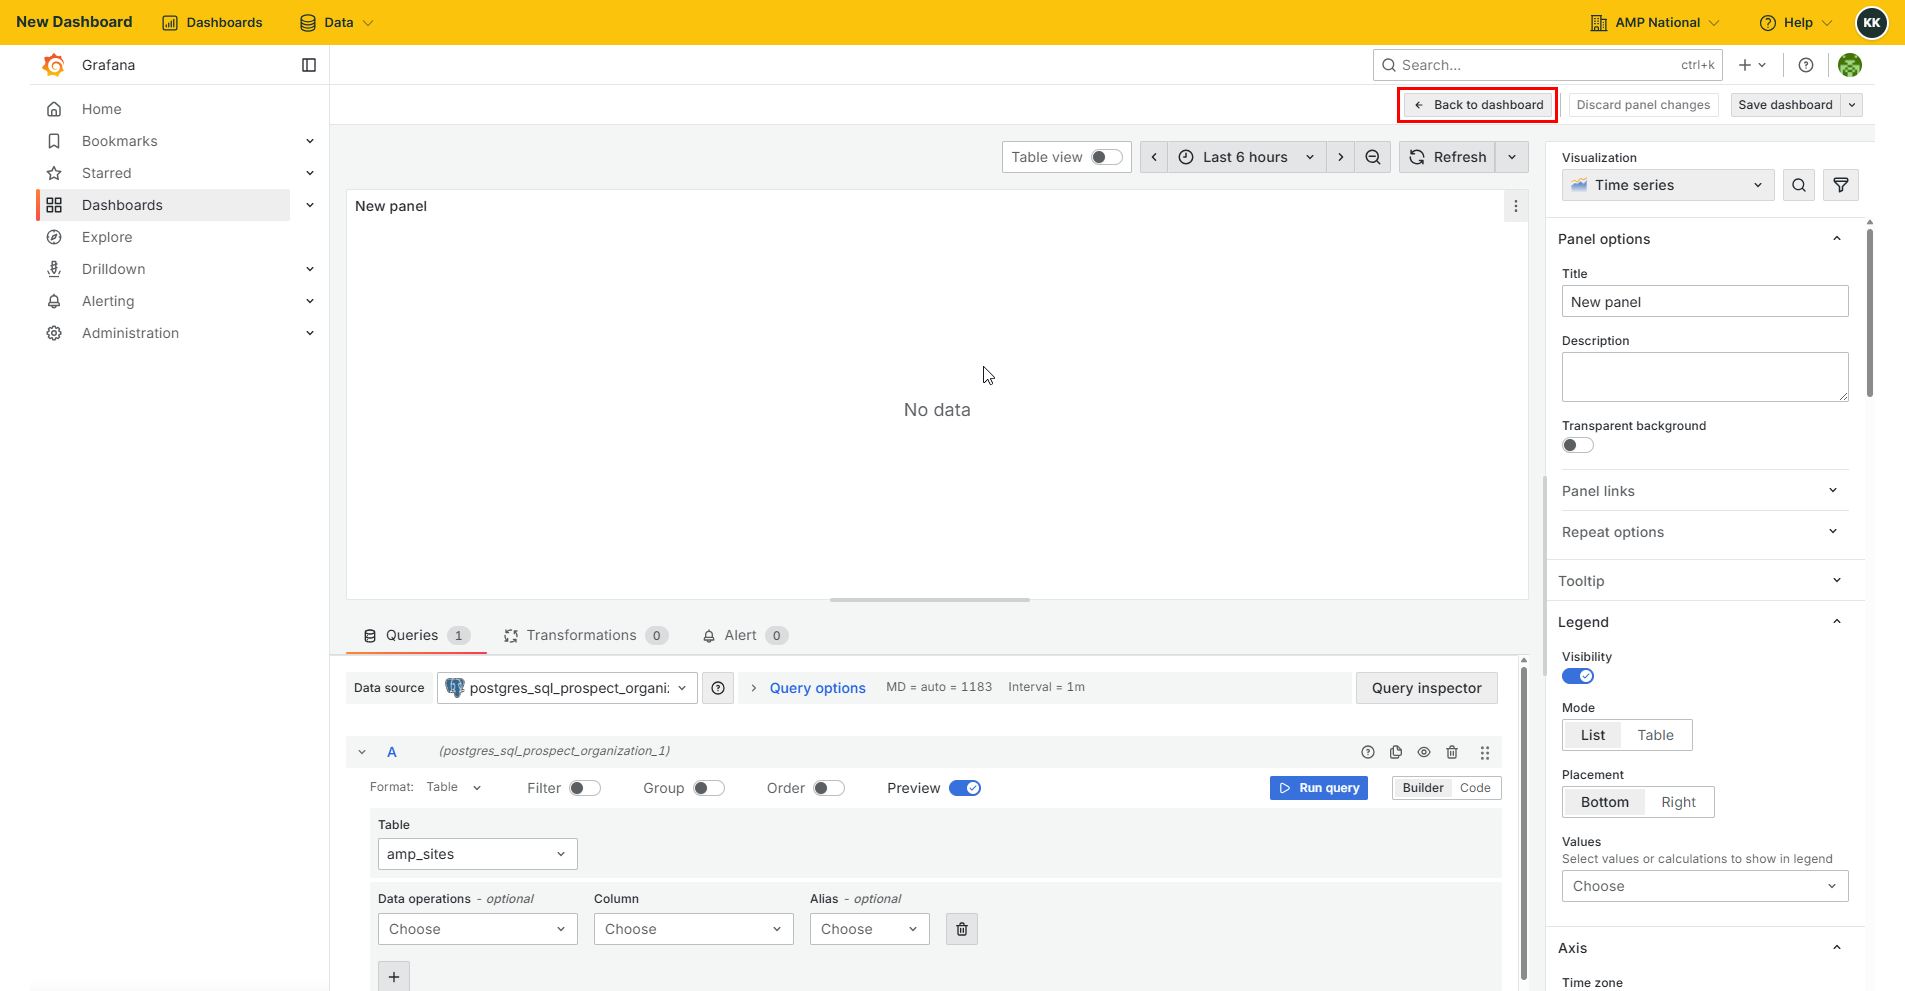
Task: Click the dock sidebar menu icon
Action: point(309,65)
